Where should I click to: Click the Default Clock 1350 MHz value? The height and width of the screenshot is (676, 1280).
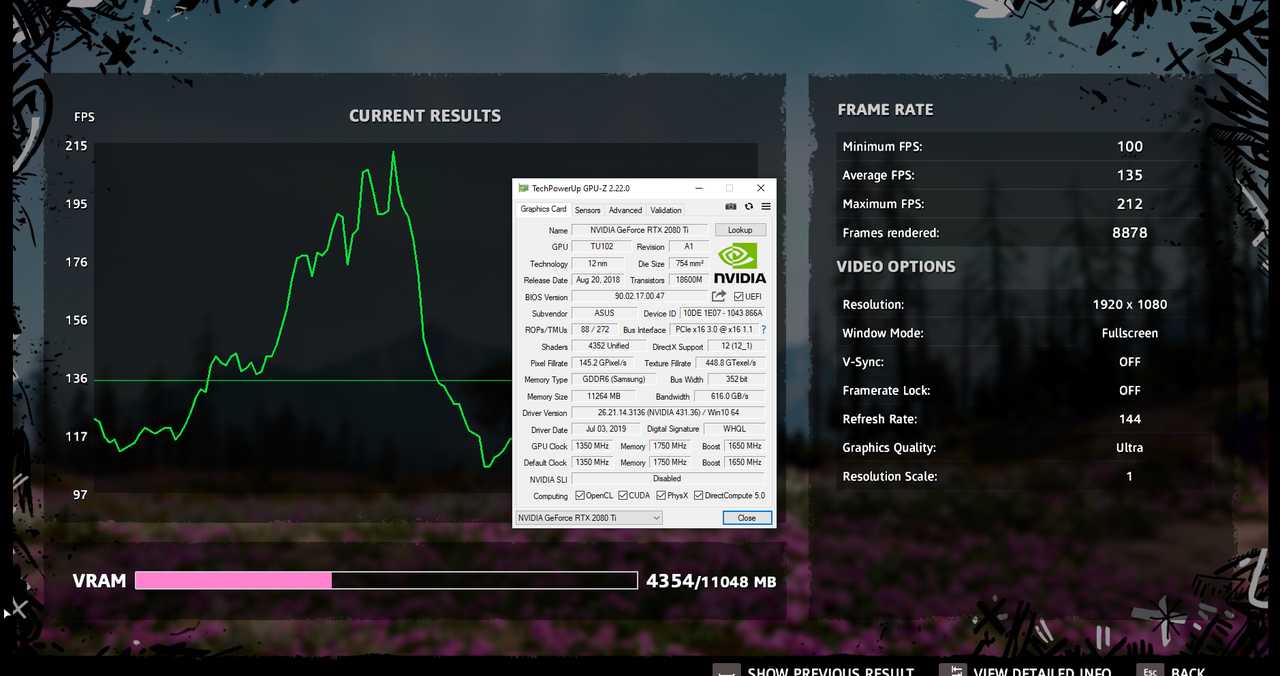click(592, 462)
